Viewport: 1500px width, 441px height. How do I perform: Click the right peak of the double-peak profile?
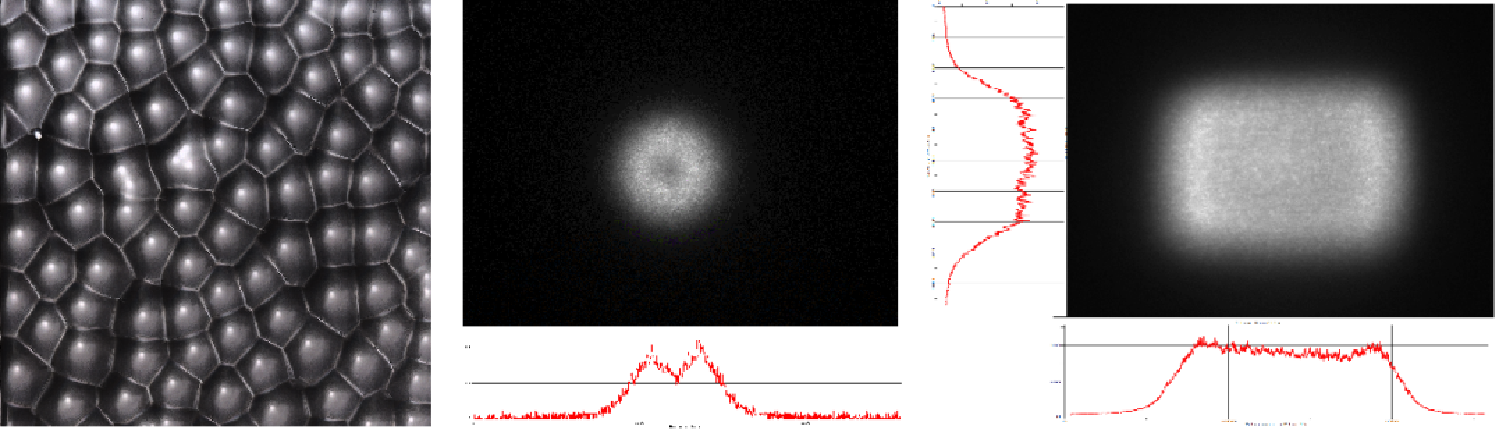click(699, 350)
